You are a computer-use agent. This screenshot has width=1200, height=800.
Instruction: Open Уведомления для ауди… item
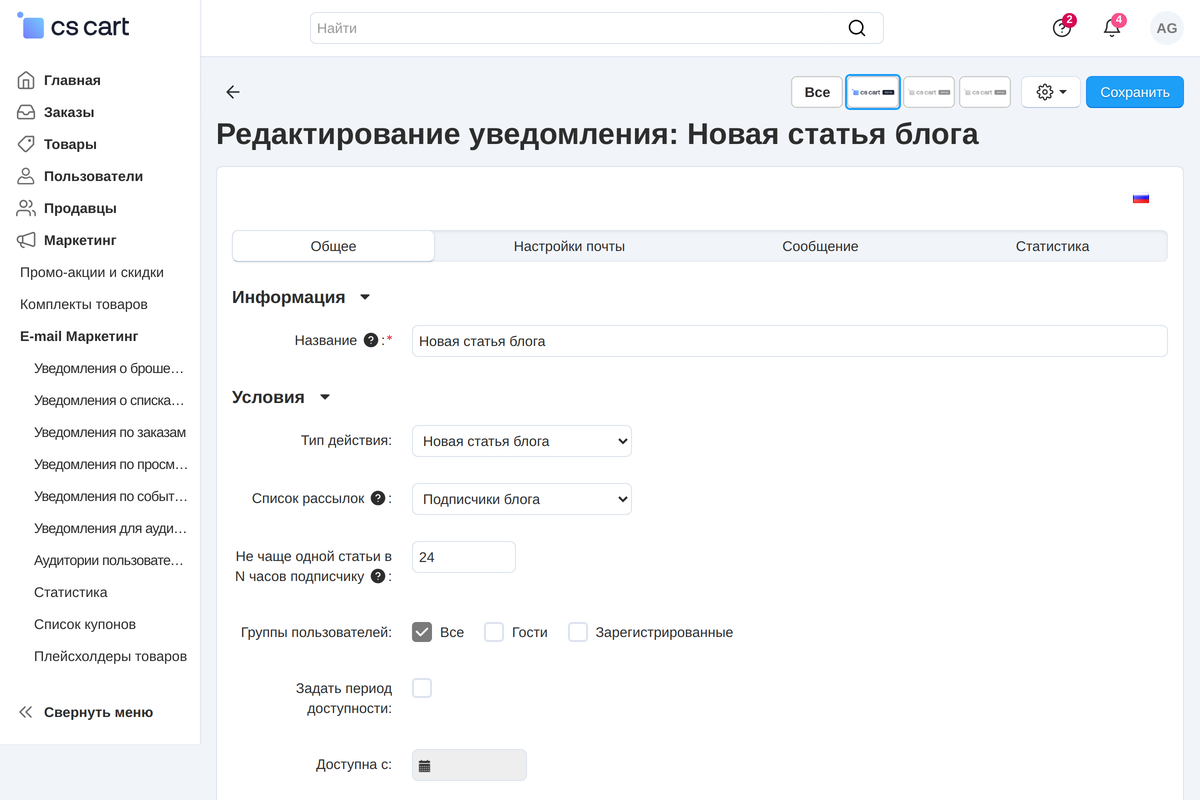[110, 528]
